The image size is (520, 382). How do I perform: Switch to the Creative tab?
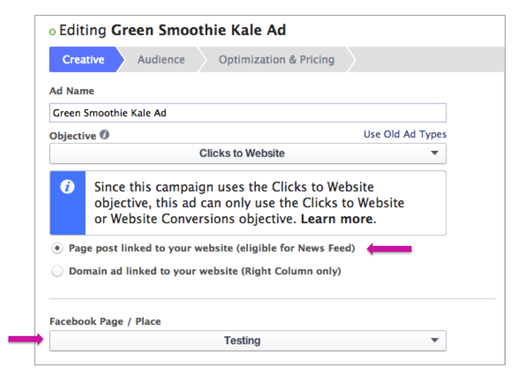click(x=84, y=59)
